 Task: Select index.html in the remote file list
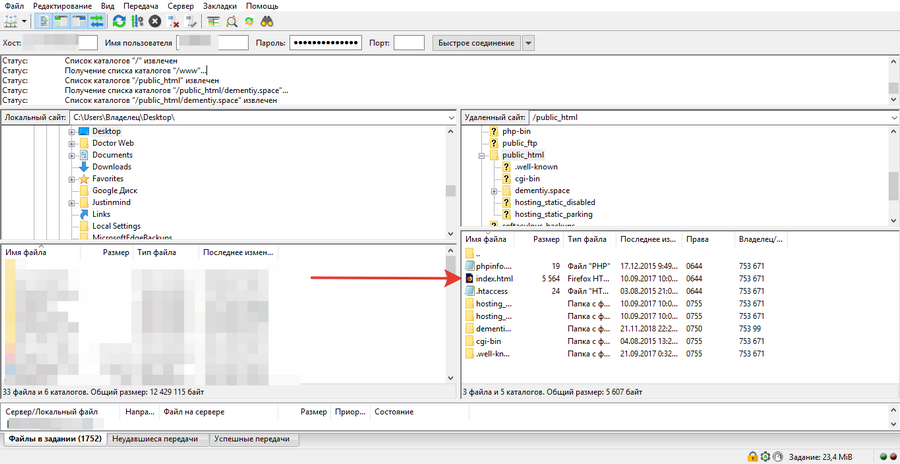point(494,278)
